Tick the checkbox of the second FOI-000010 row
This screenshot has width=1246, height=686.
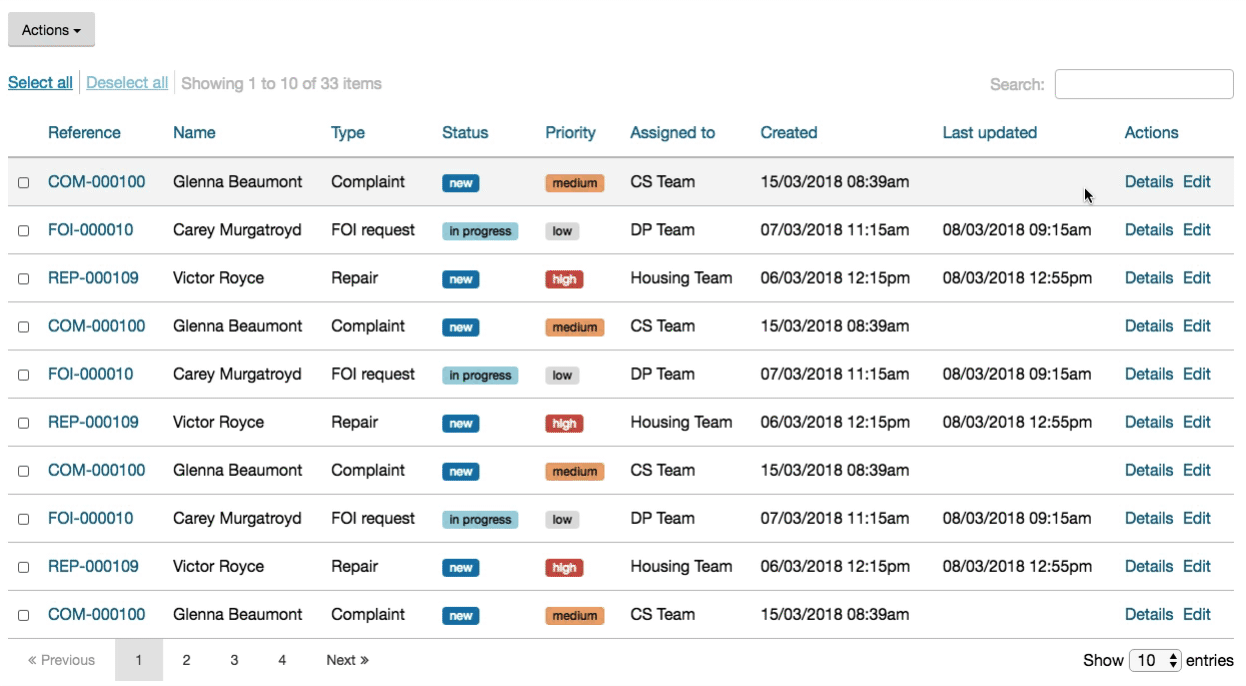coord(23,375)
